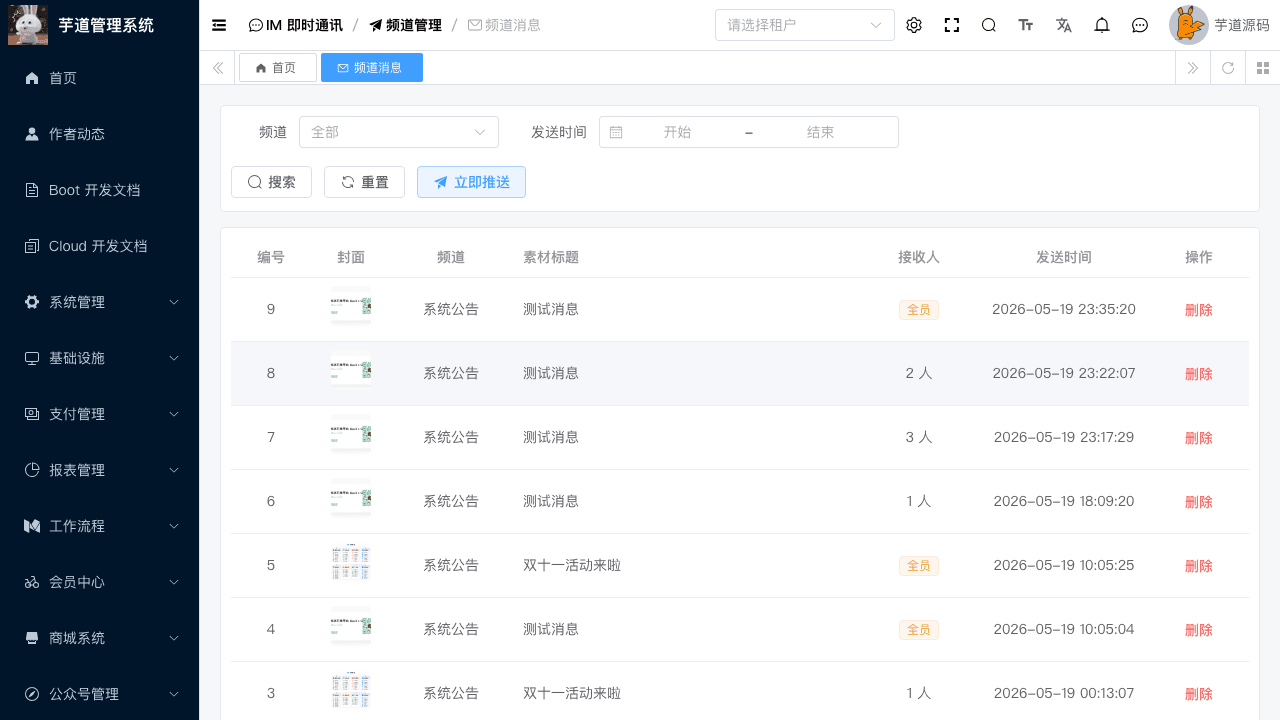Click the 全员 tag in row 9
The image size is (1280, 720).
[919, 310]
